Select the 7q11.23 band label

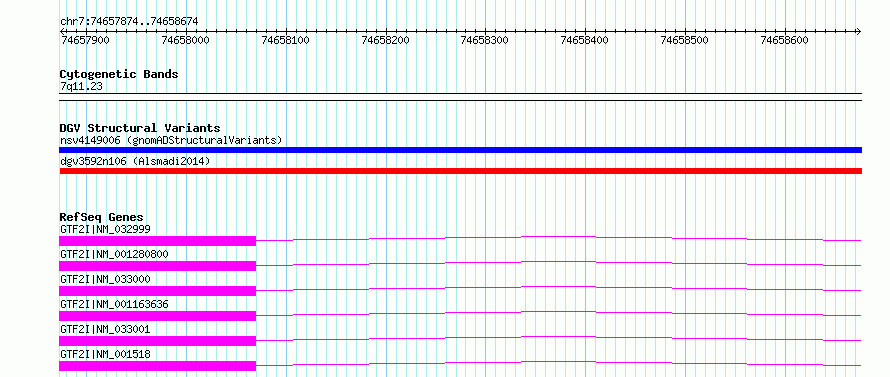[x=81, y=87]
